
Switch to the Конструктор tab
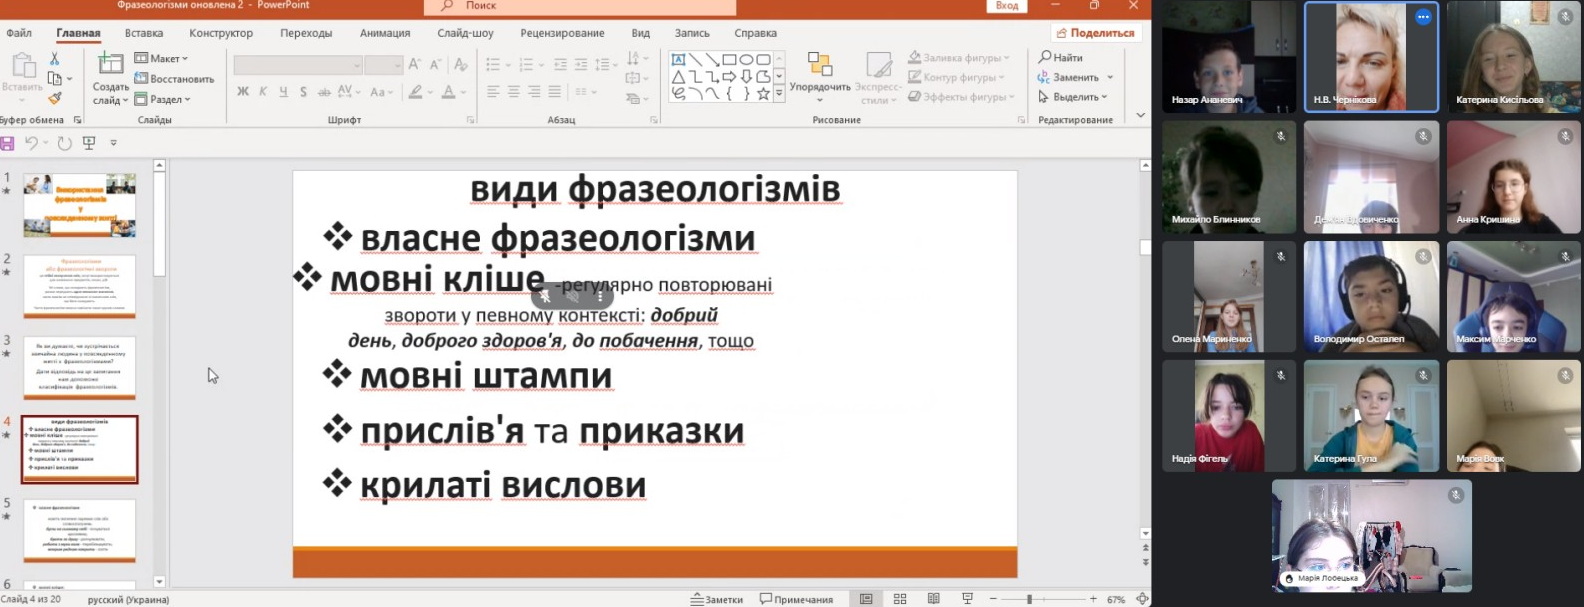tap(221, 33)
